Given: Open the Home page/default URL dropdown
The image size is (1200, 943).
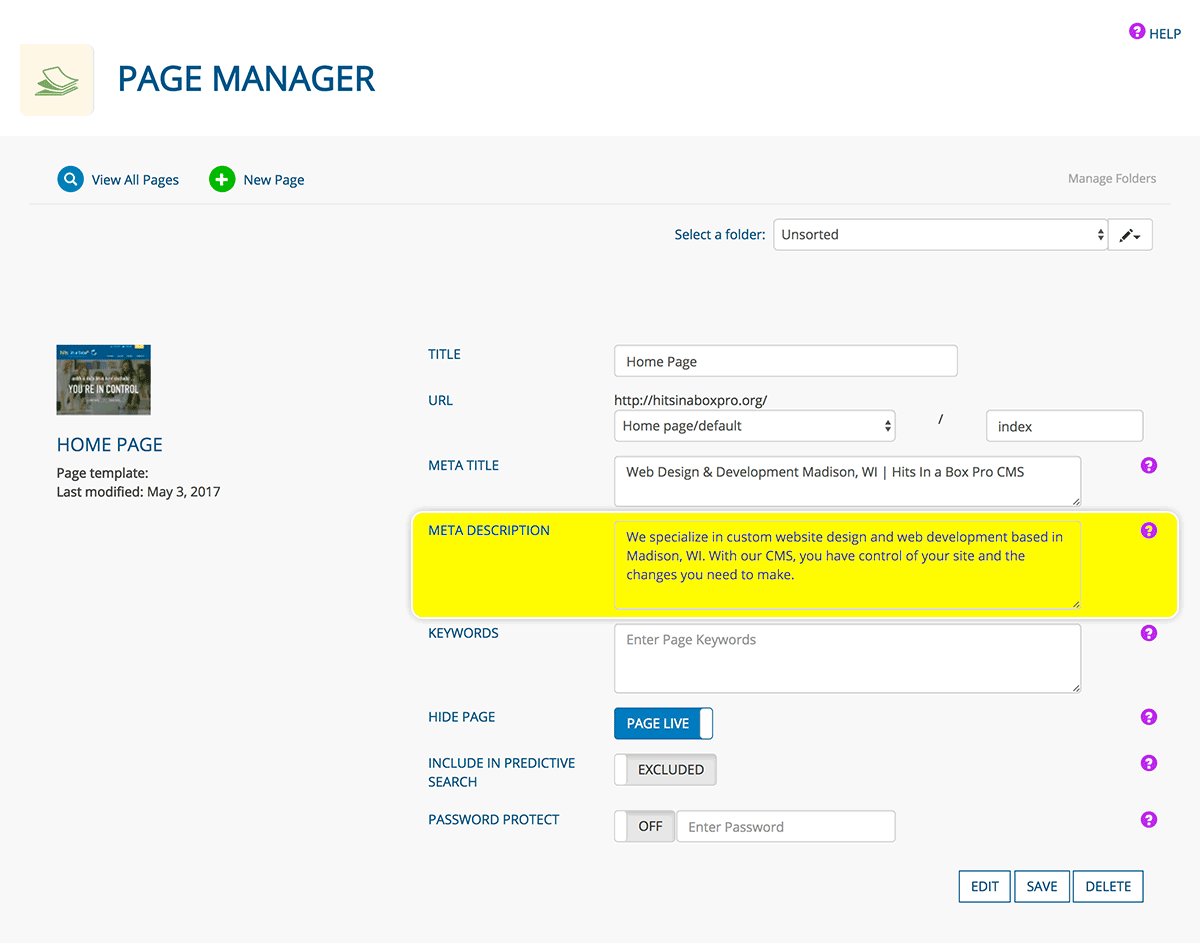Looking at the screenshot, I should 755,426.
